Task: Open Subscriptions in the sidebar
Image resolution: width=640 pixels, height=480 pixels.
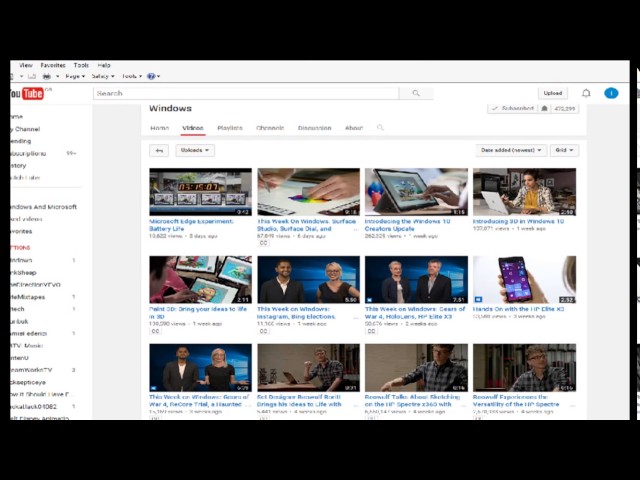Action: pos(28,153)
